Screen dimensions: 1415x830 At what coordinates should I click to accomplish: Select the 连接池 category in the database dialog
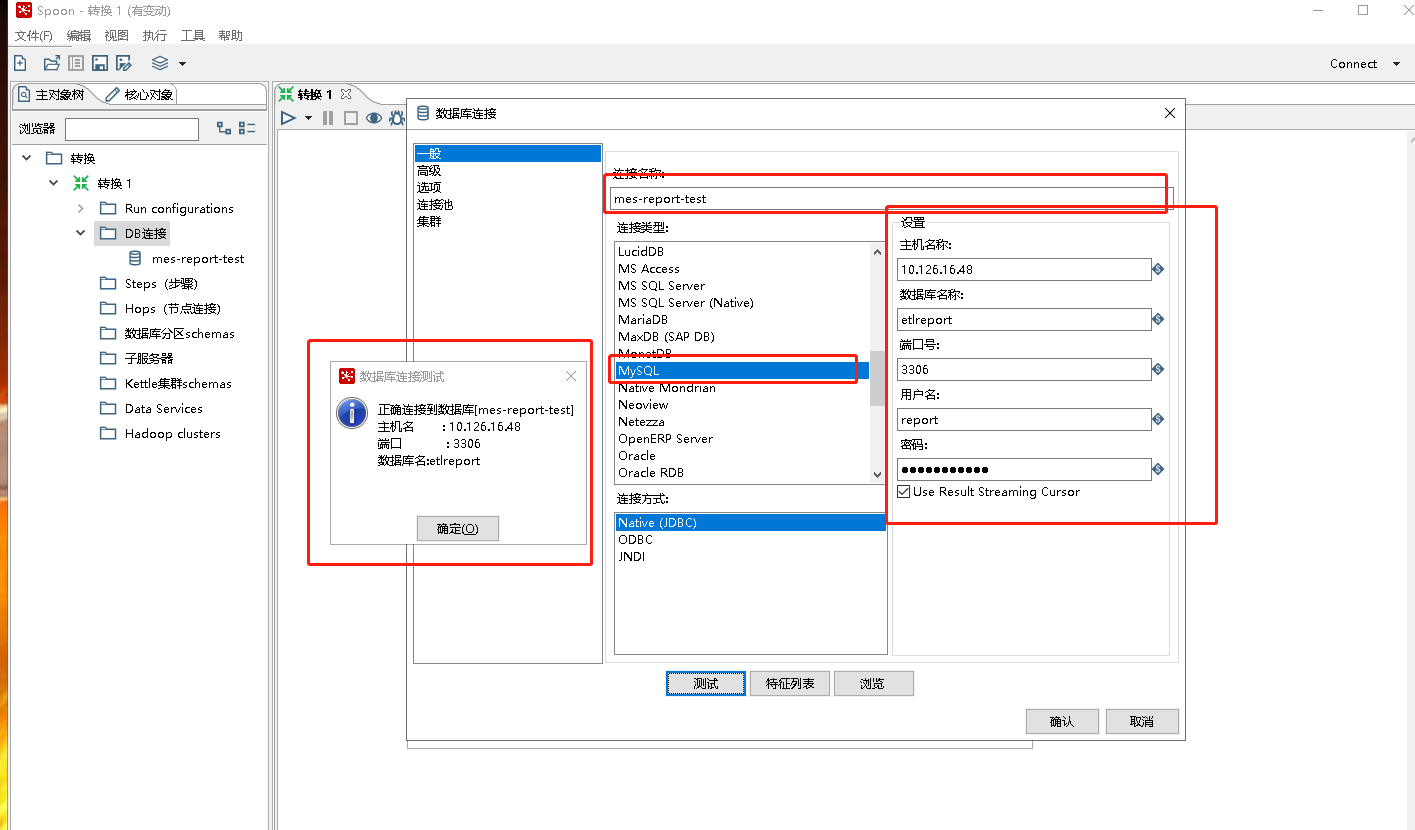[x=435, y=205]
